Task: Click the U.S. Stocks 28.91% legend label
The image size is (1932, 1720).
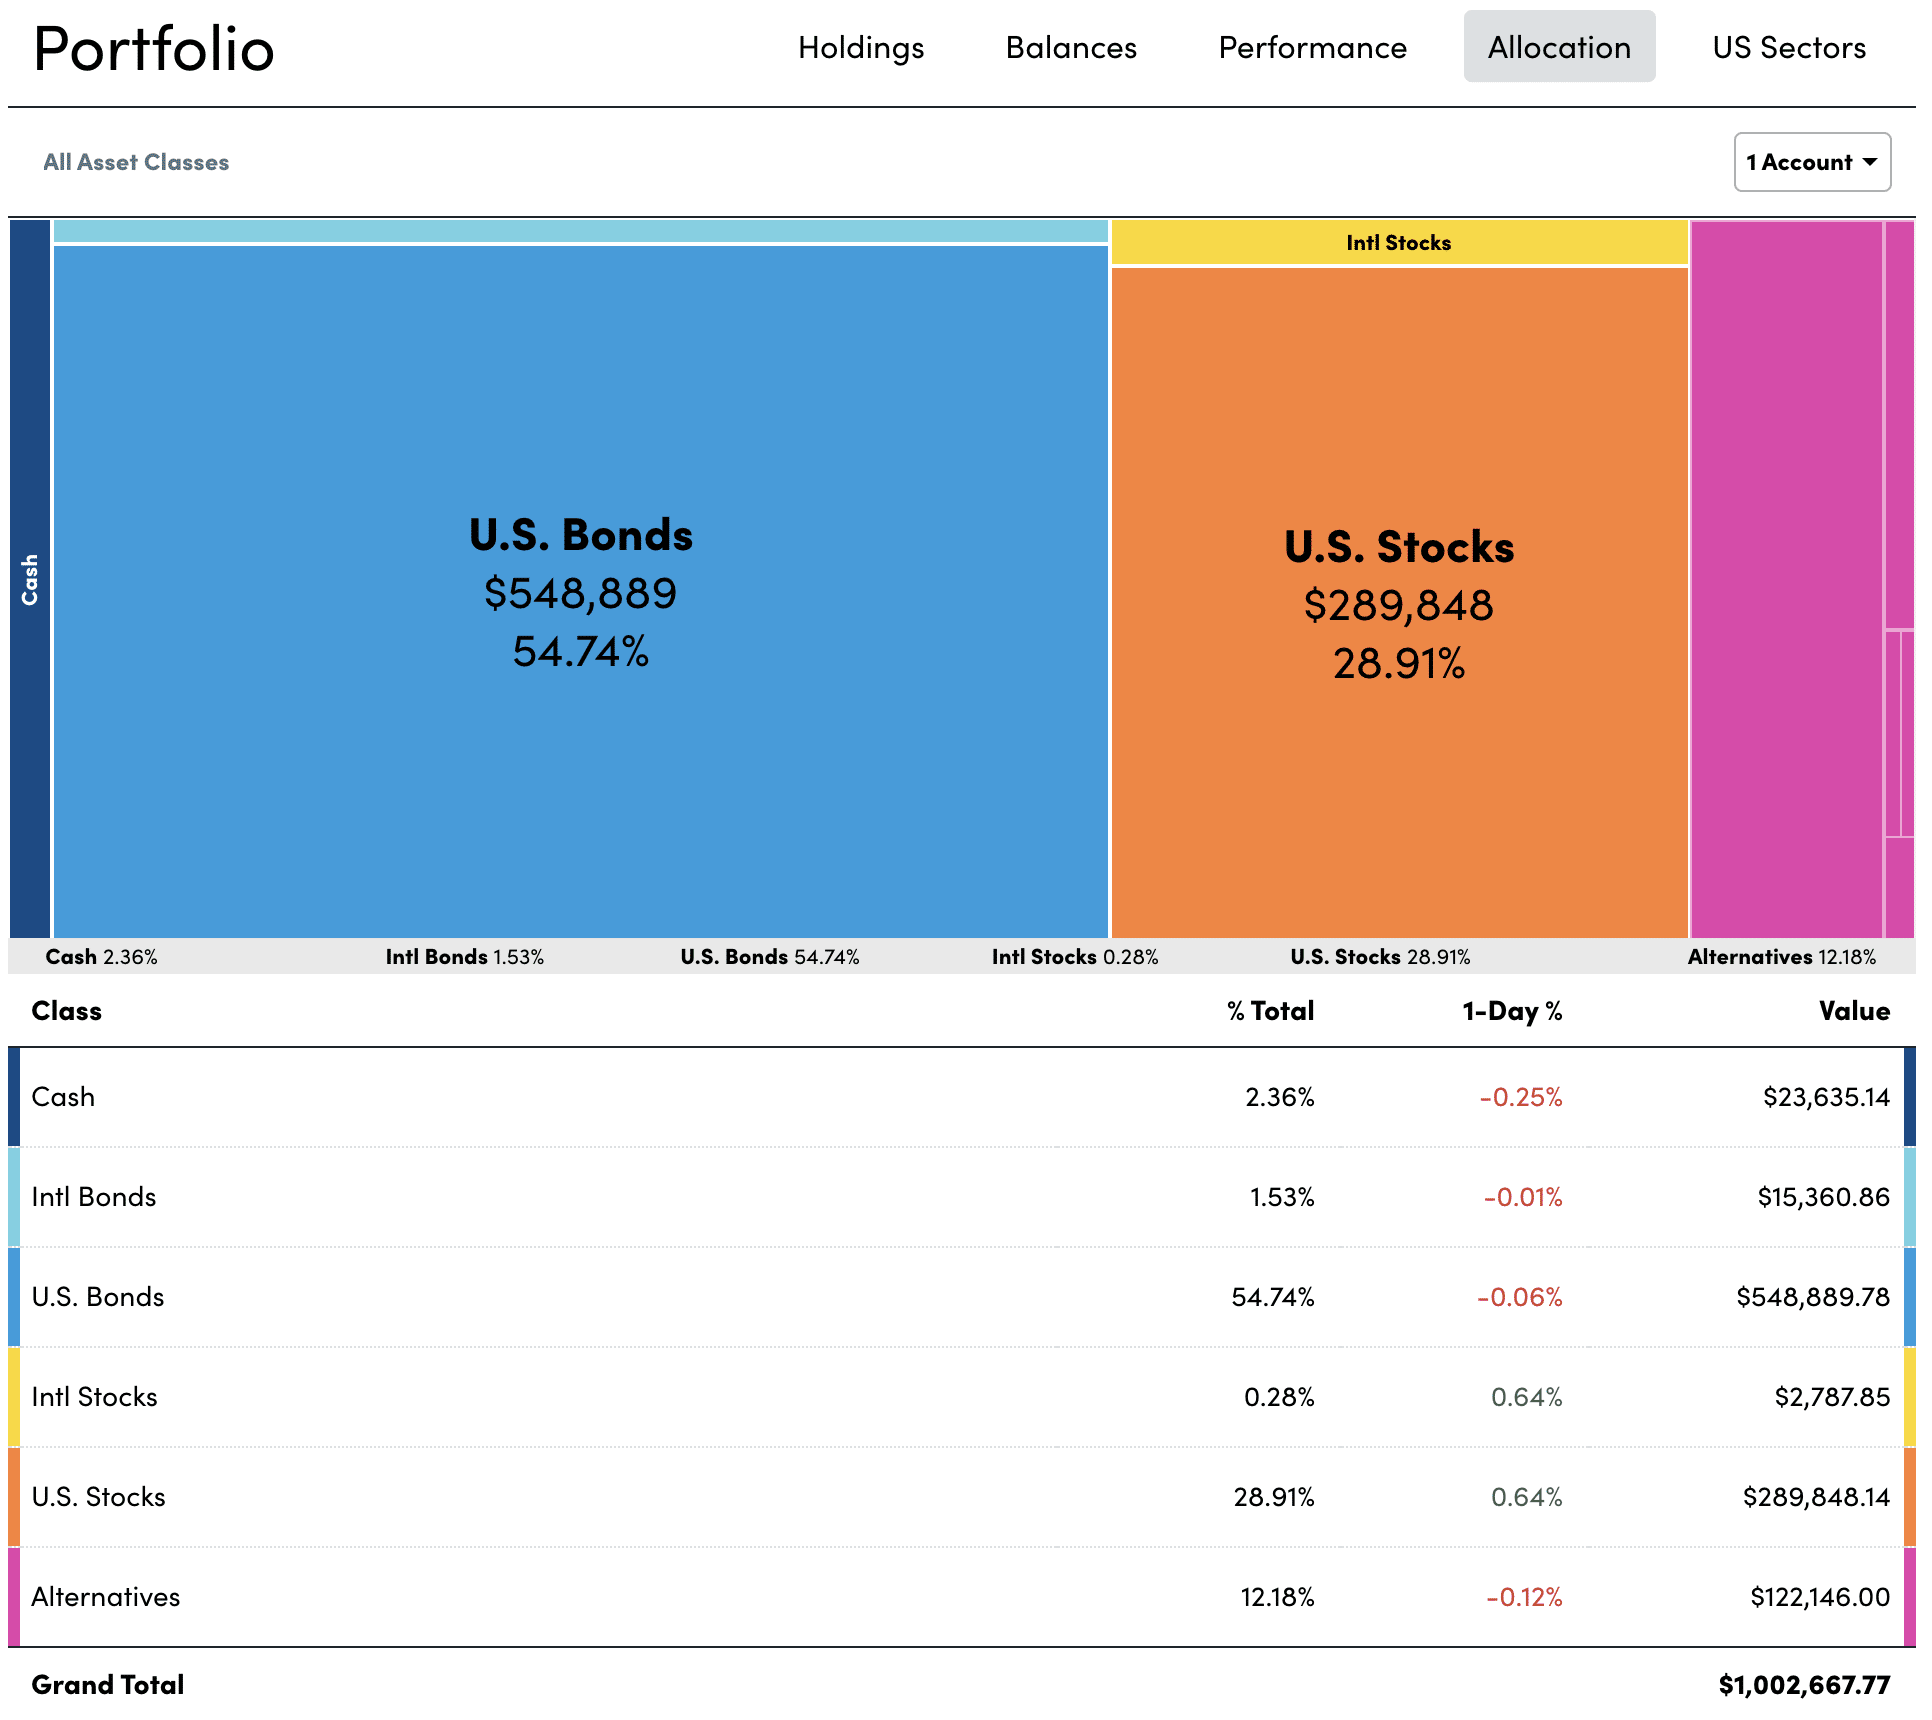Action: [x=1380, y=957]
